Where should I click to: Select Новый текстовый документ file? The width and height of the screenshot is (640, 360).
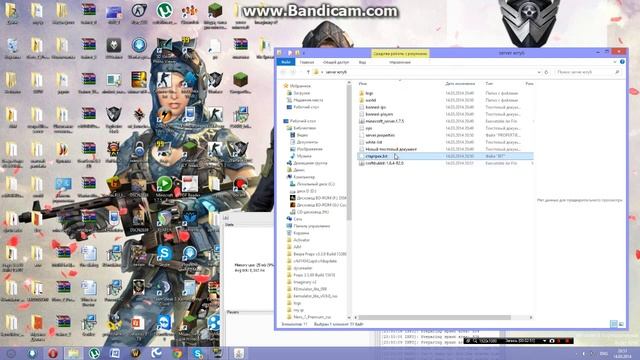point(391,149)
